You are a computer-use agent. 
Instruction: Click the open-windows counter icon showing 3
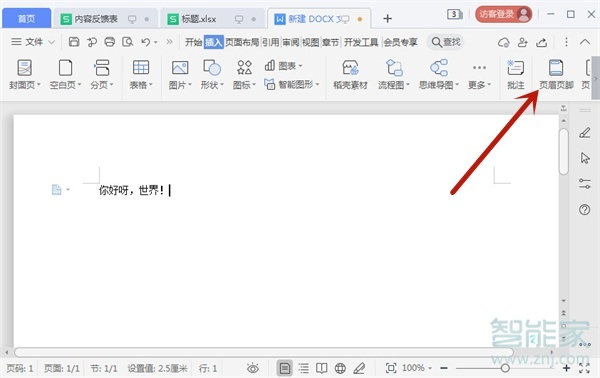point(454,15)
